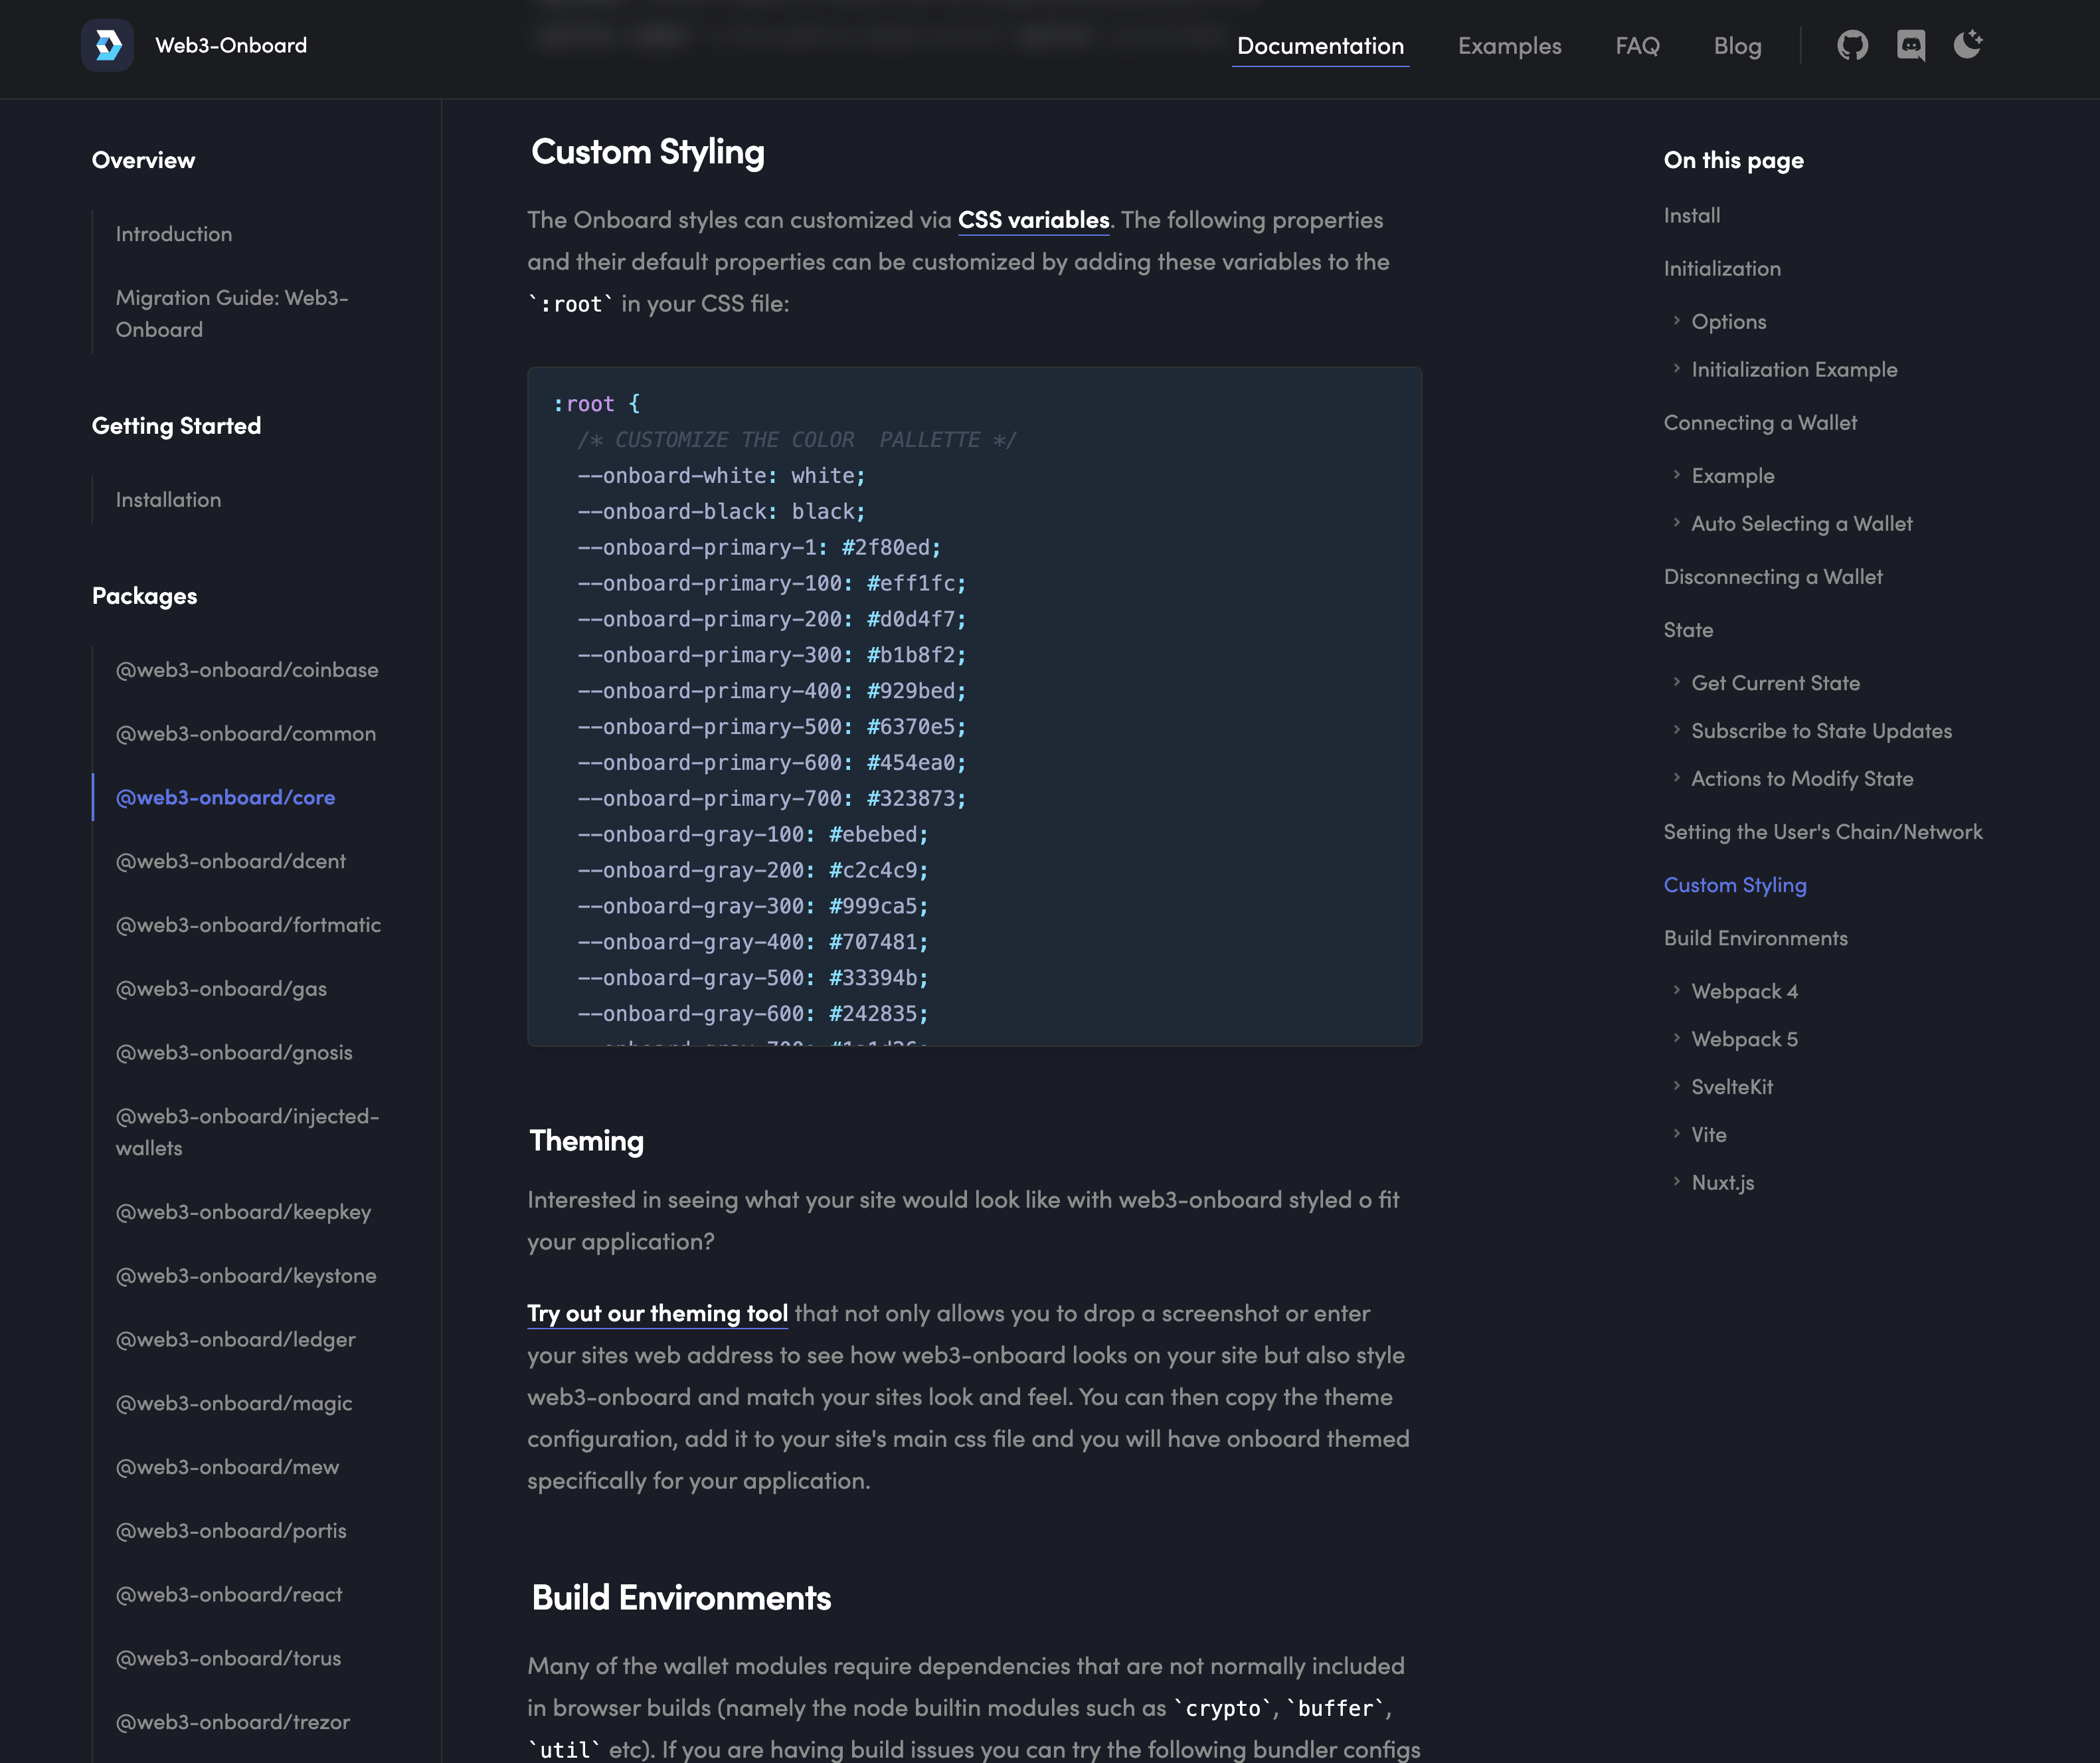Switch to the Examples tab

tap(1508, 46)
